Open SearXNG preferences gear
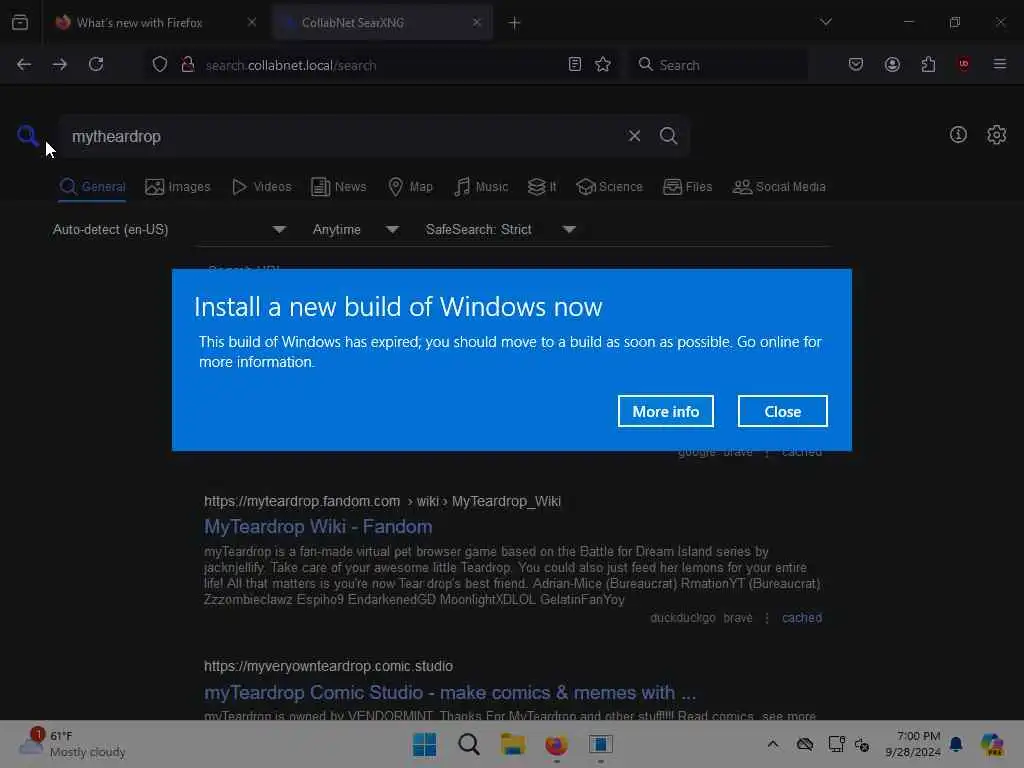This screenshot has height=768, width=1024. 997,135
